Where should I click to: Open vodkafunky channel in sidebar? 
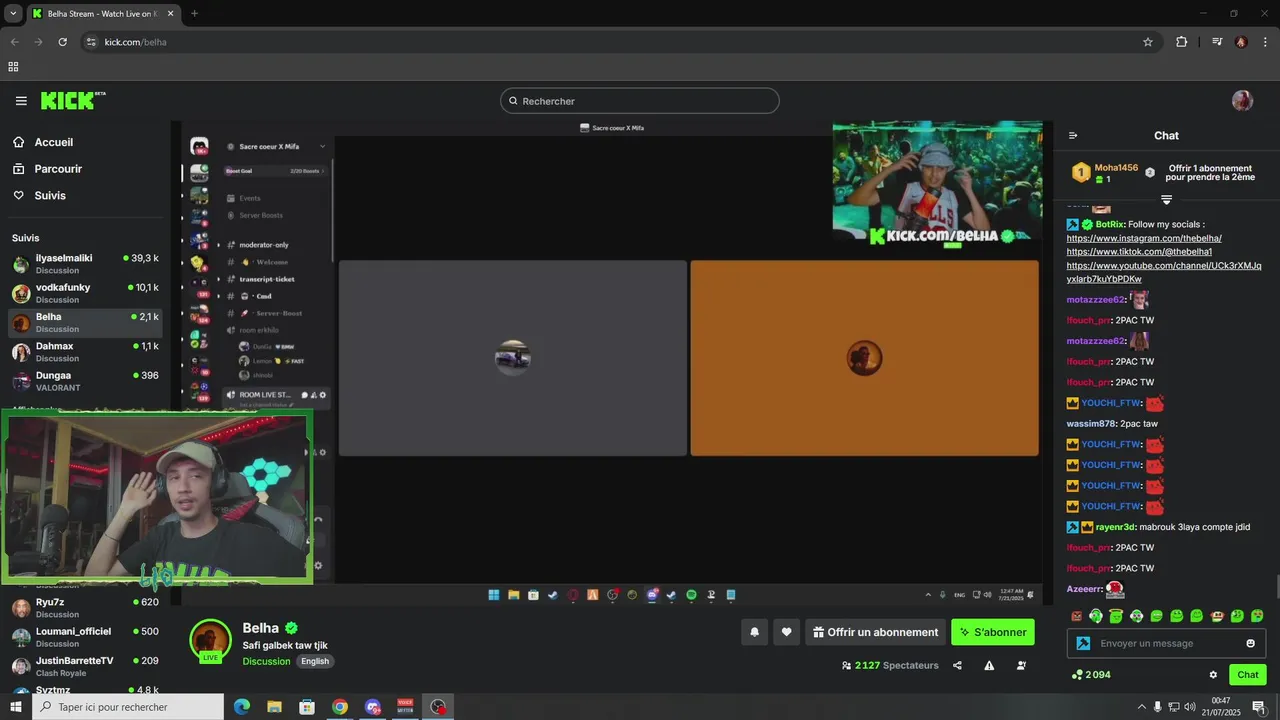coord(85,293)
